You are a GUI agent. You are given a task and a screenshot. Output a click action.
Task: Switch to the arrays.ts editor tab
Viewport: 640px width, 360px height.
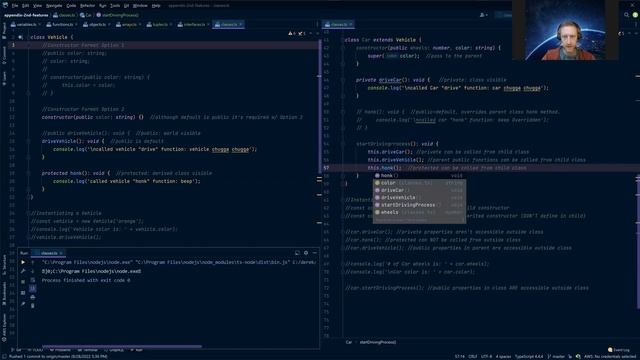[x=129, y=24]
